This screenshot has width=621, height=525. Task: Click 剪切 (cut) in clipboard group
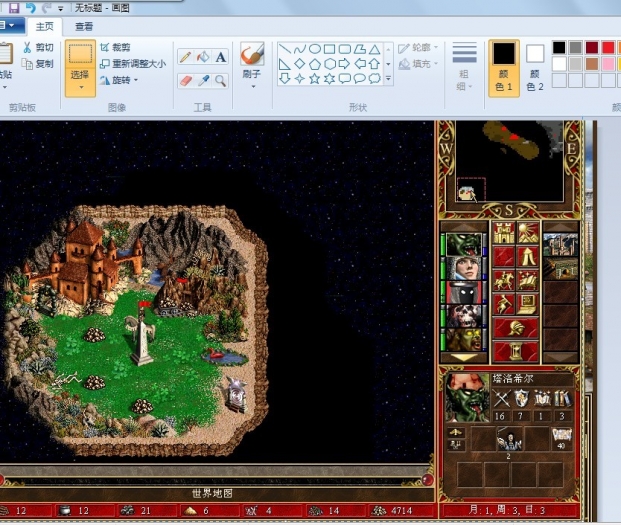[x=38, y=48]
